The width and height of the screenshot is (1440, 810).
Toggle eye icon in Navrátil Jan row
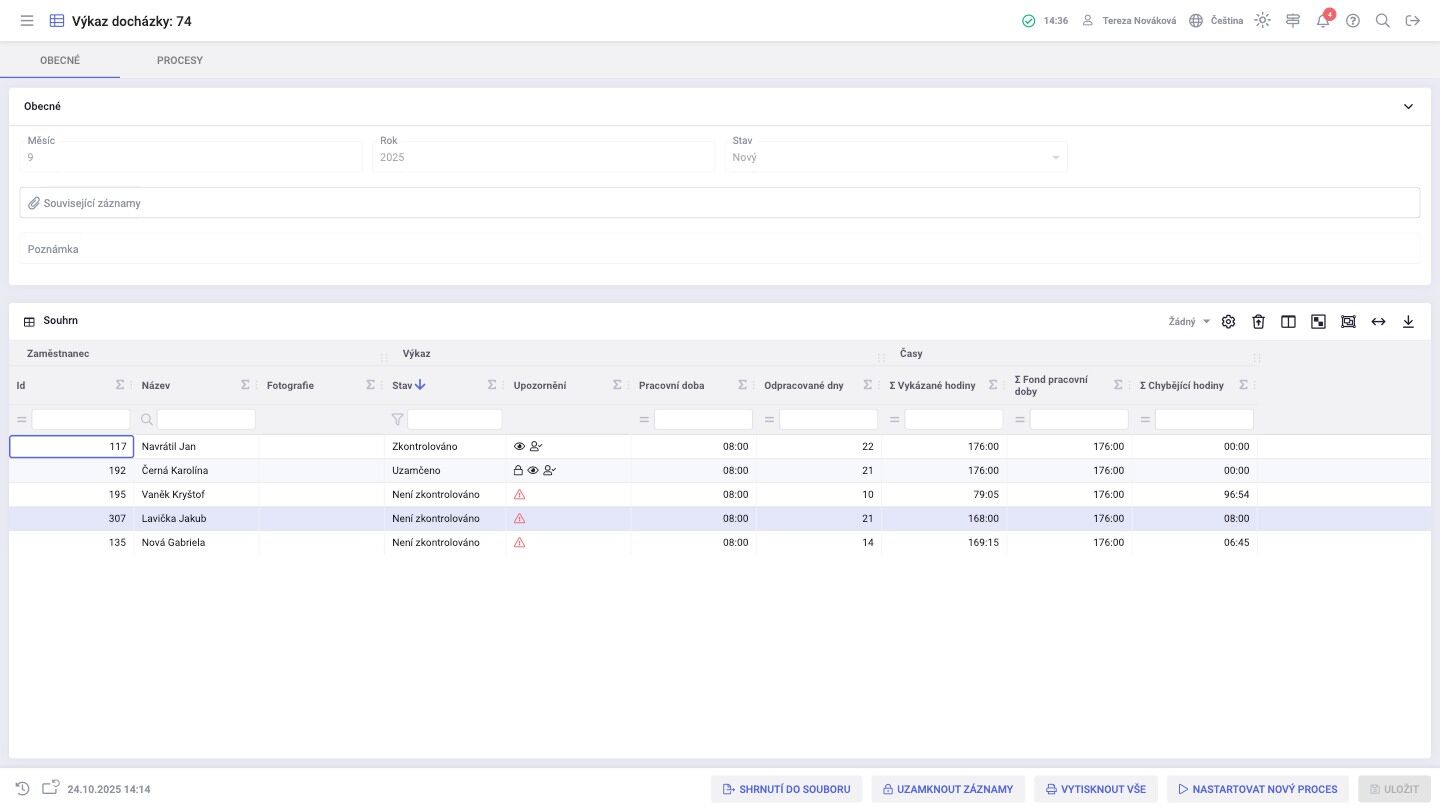click(519, 447)
